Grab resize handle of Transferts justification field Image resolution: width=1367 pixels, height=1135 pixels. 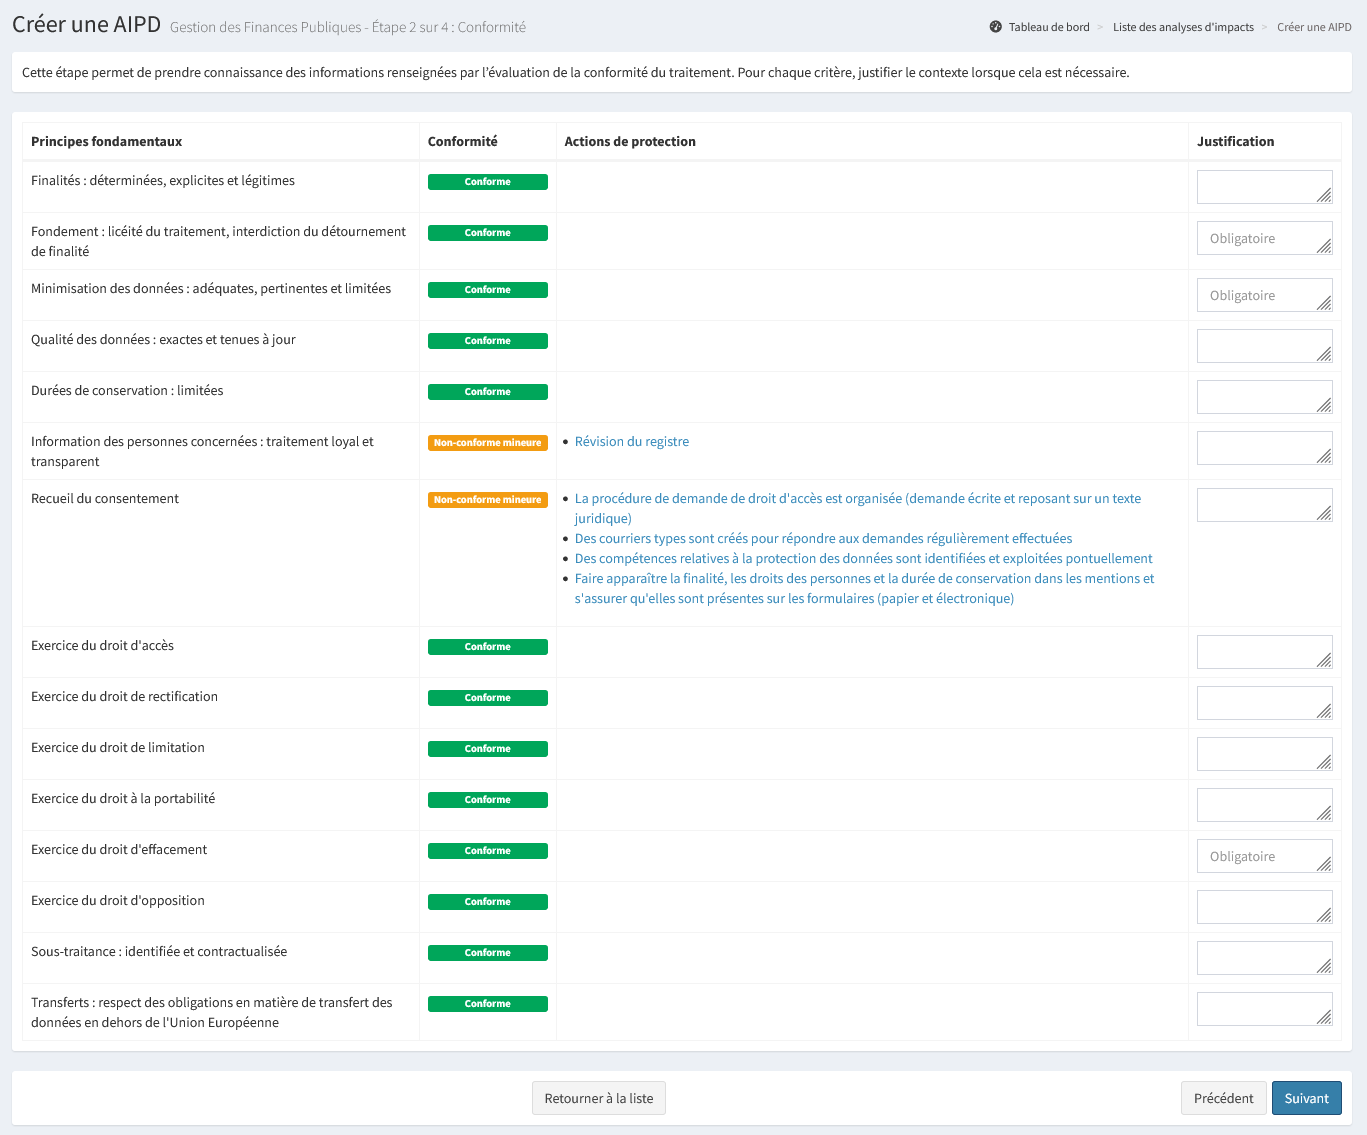[x=1324, y=1017]
